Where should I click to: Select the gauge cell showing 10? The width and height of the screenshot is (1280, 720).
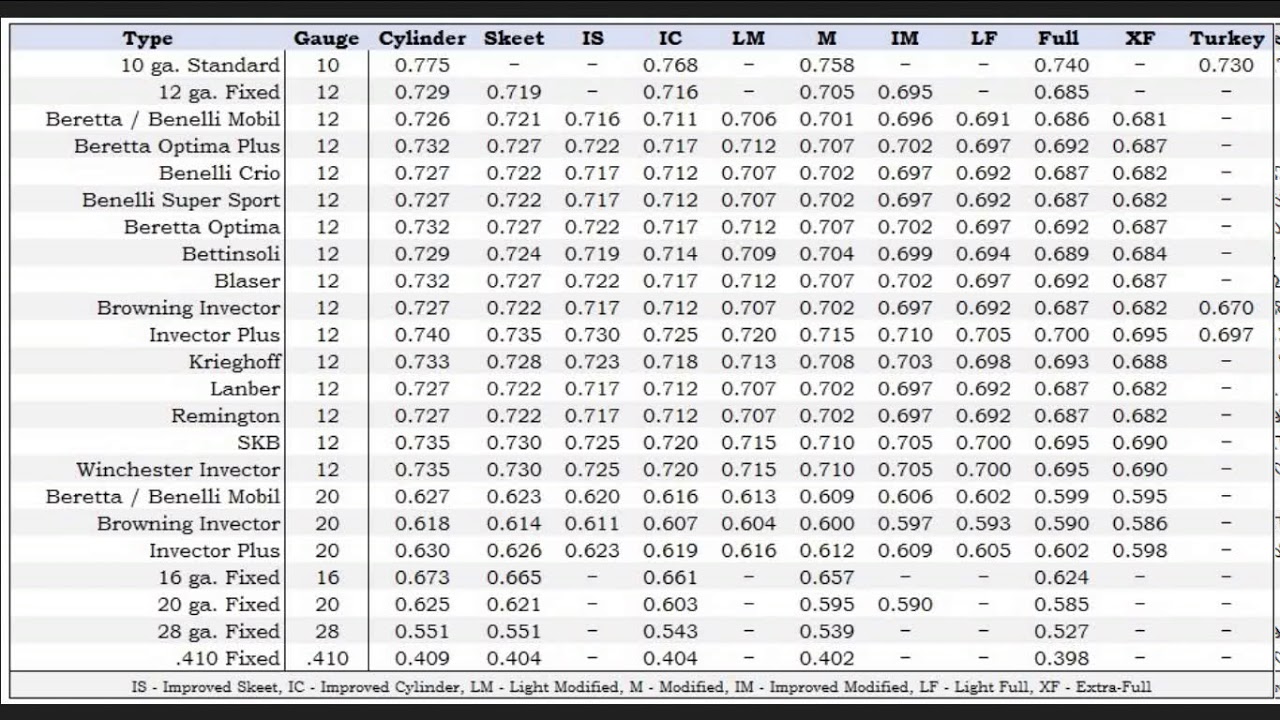coord(327,65)
